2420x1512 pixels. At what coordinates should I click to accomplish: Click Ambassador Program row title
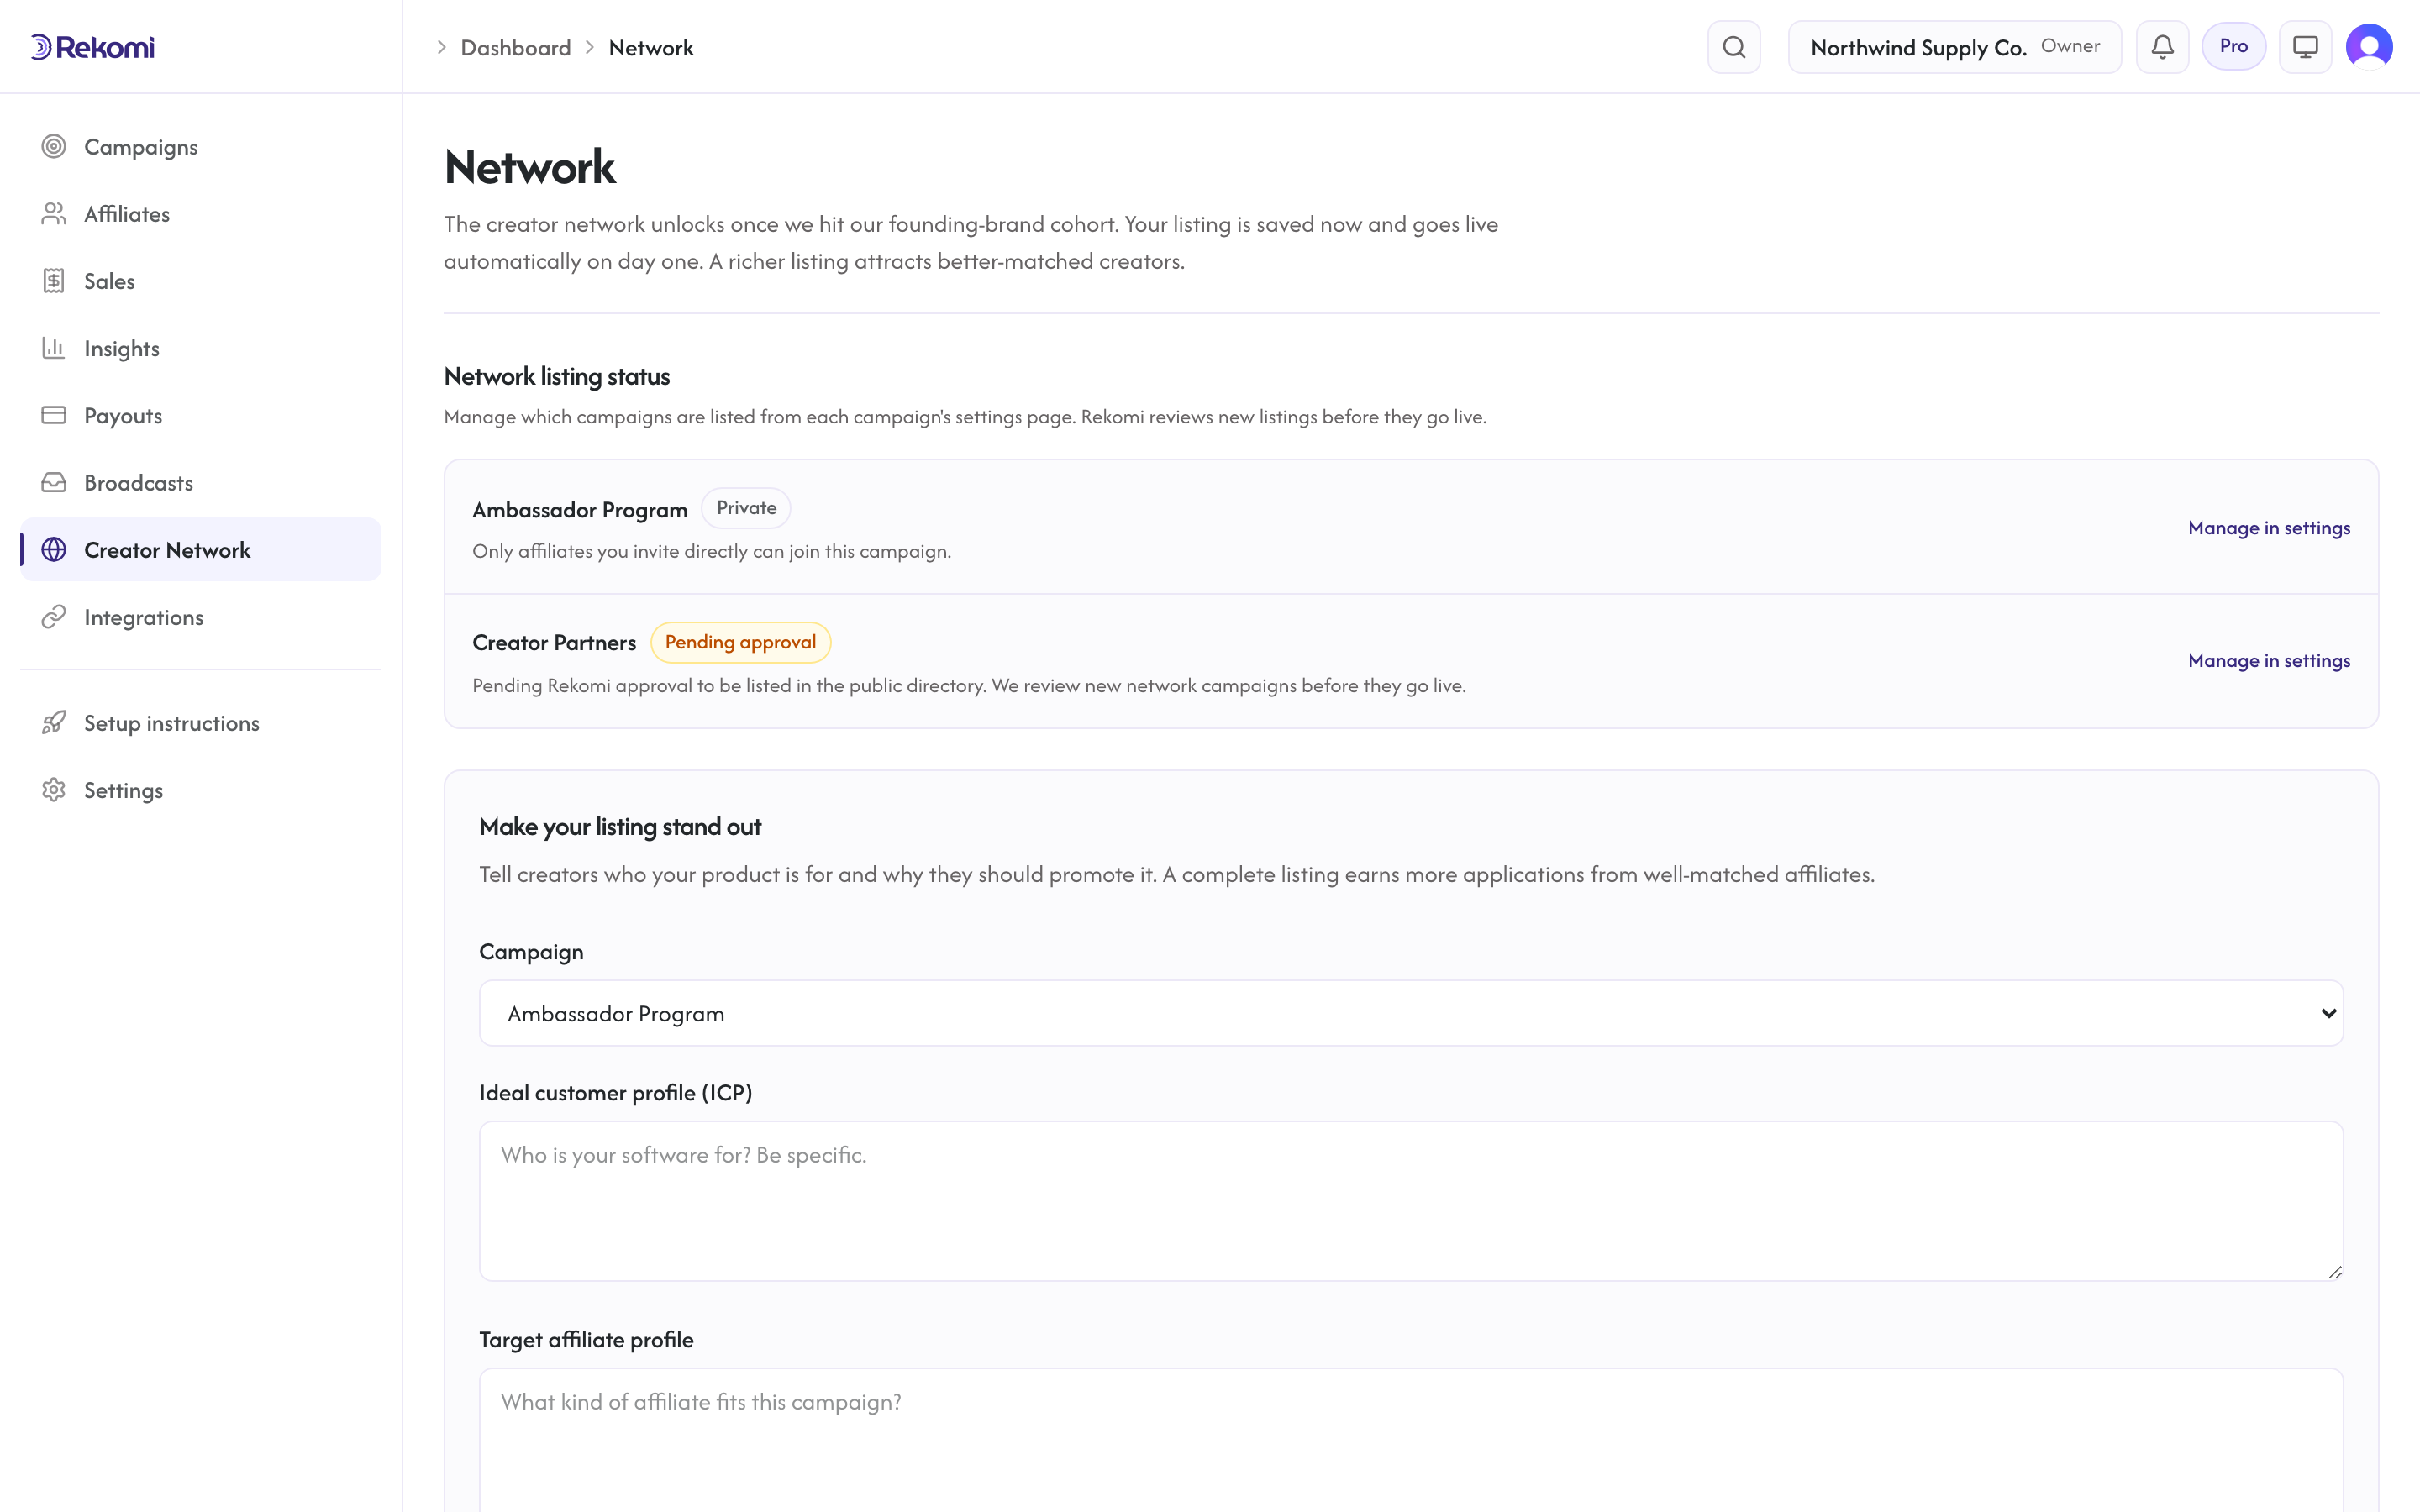tap(580, 510)
